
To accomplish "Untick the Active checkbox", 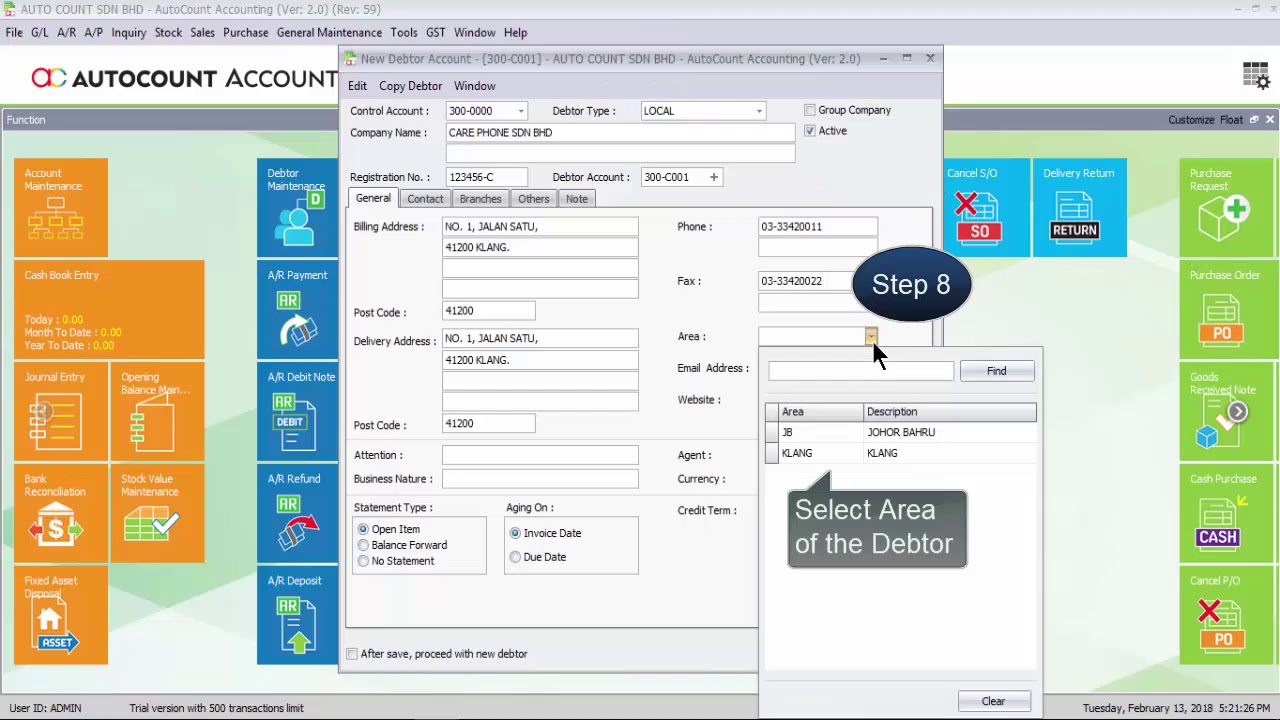I will 810,131.
